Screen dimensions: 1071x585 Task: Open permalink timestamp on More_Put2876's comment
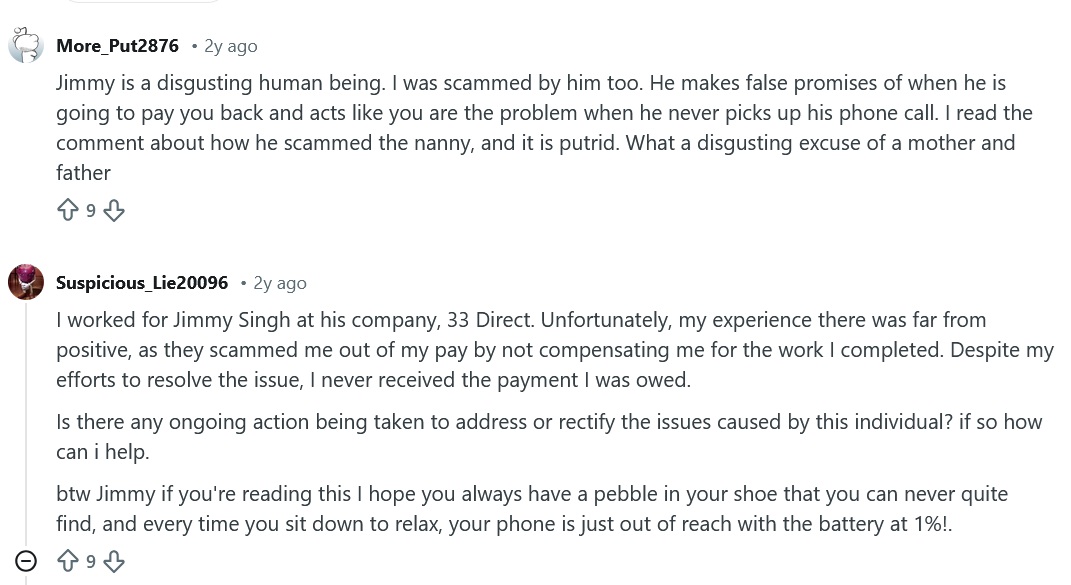pos(230,46)
